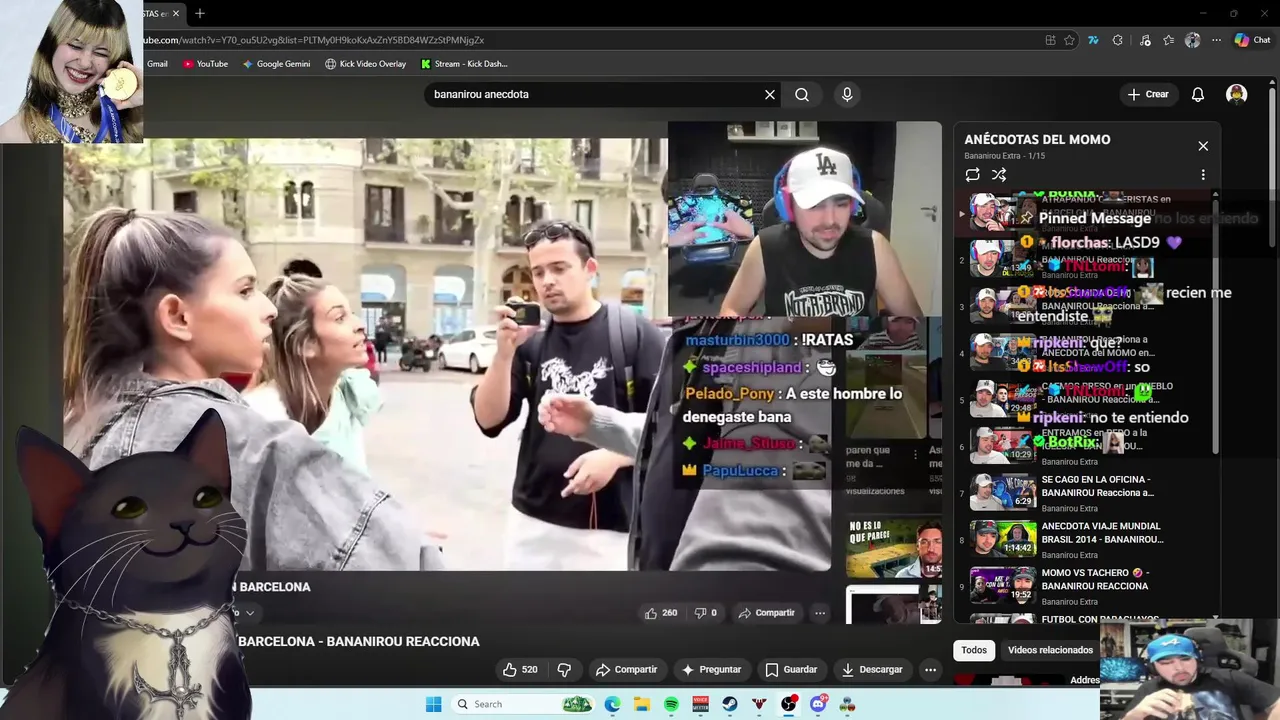1280x720 pixels.
Task: Open the browser extensions puzzle icon
Action: tap(1118, 40)
